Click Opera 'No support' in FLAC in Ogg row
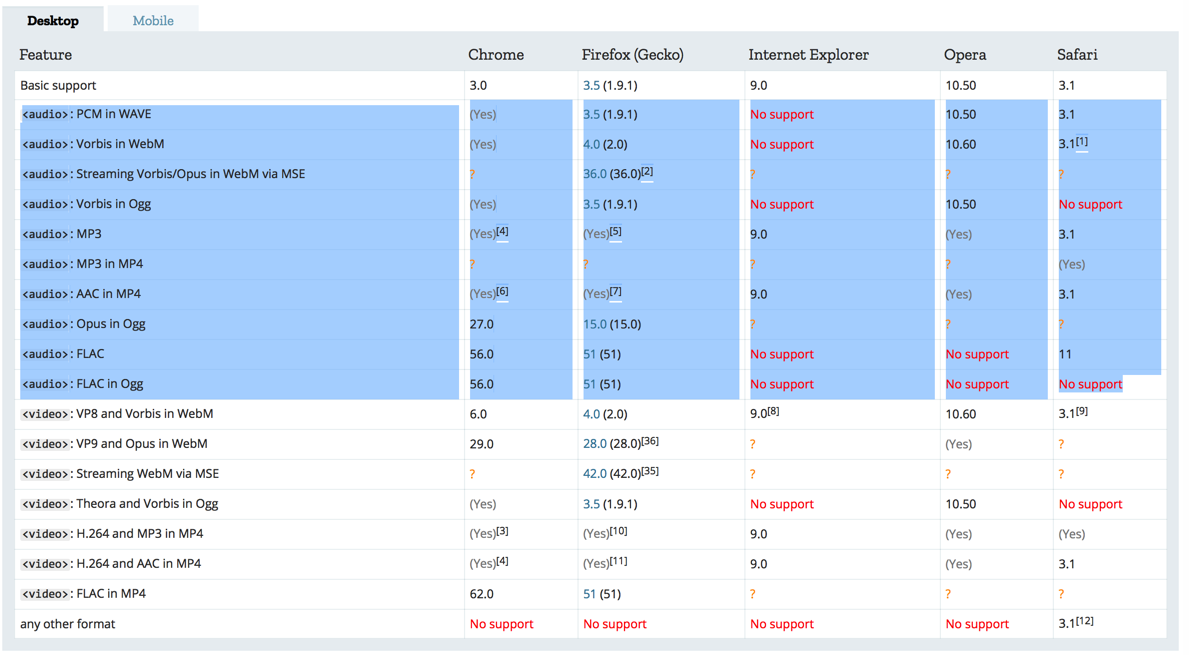The height and width of the screenshot is (655, 1189). click(x=977, y=384)
